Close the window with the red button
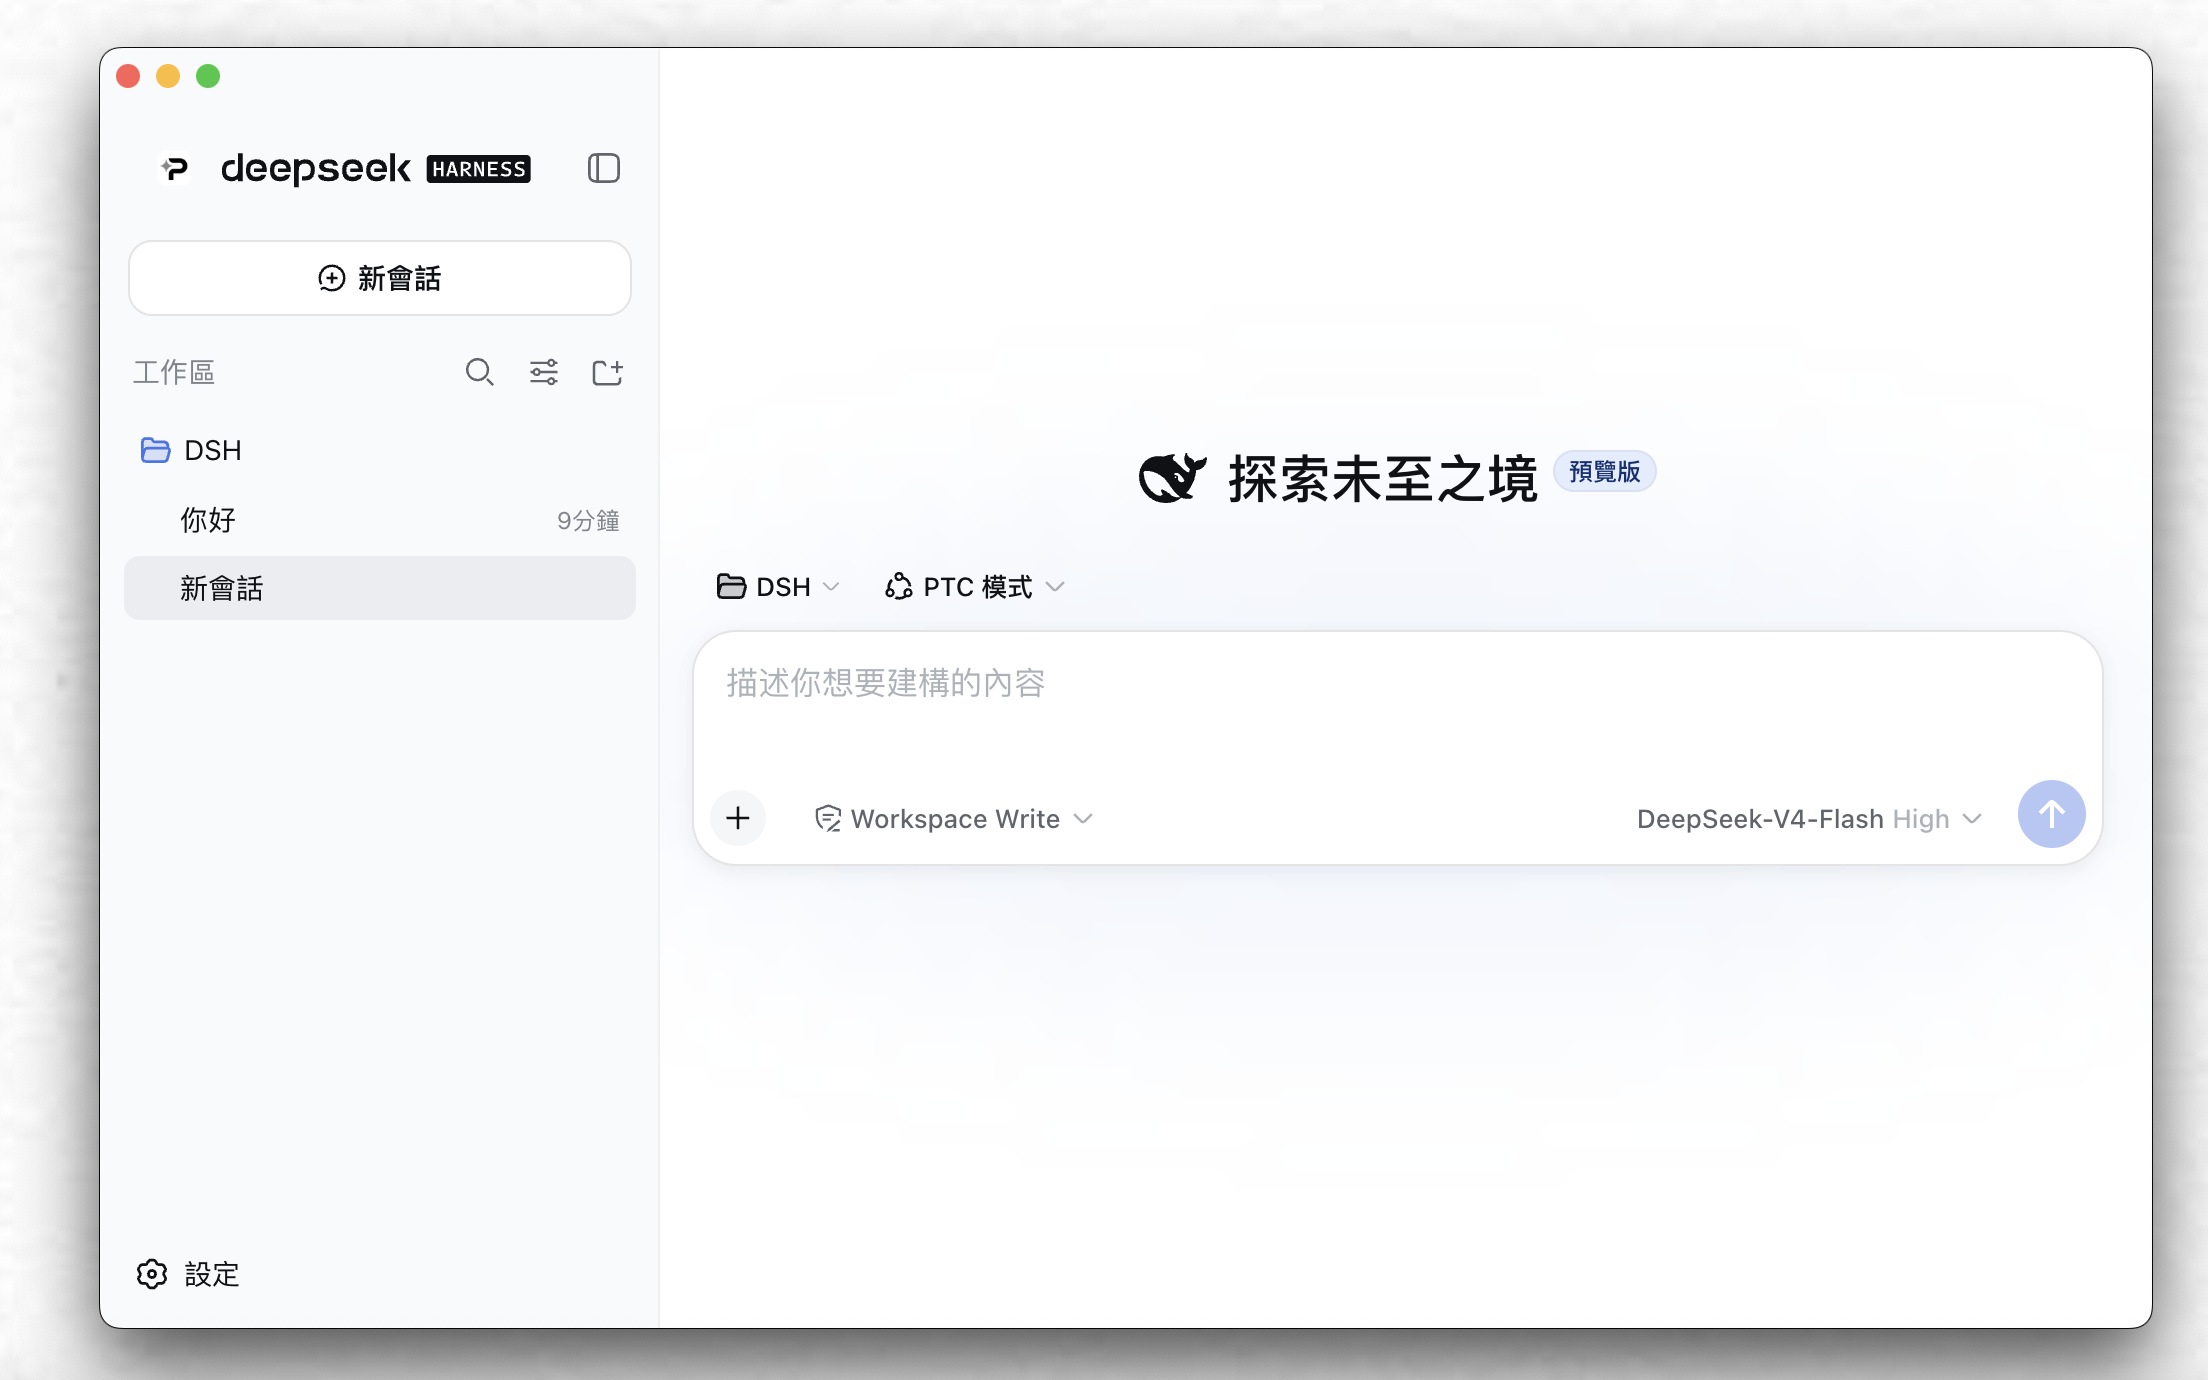This screenshot has height=1380, width=2208. (128, 76)
